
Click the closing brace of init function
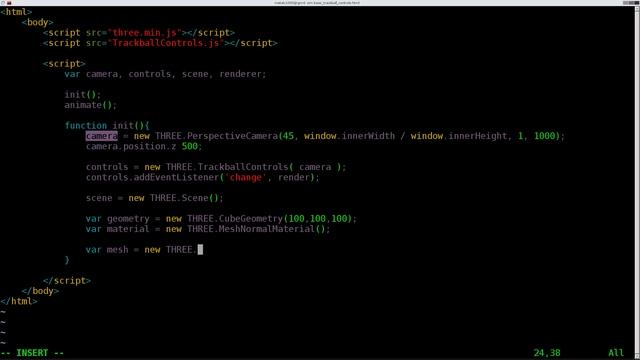pyautogui.click(x=67, y=260)
